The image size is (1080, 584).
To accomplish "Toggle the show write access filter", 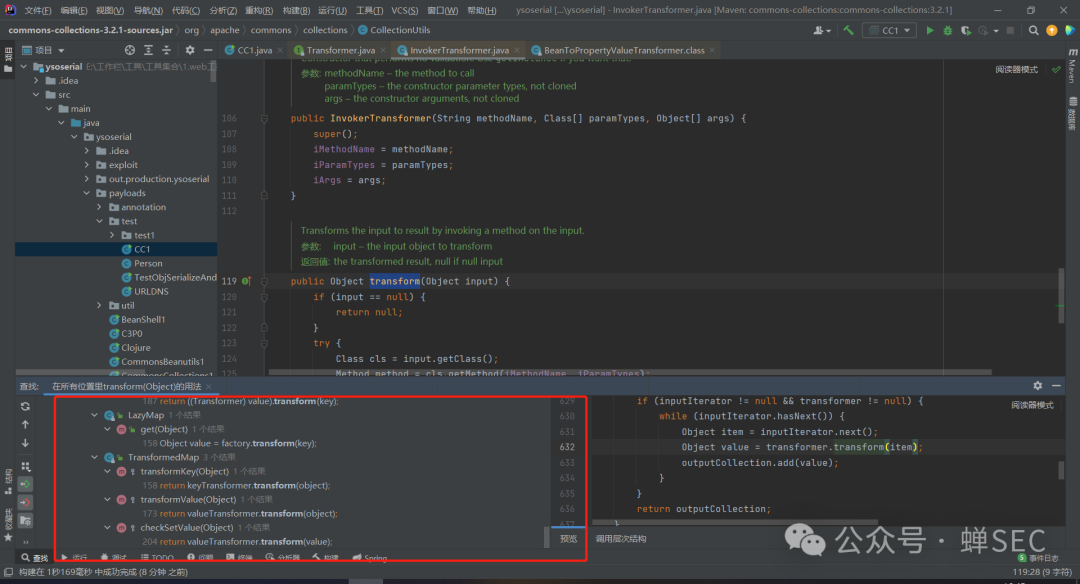I will [25, 503].
